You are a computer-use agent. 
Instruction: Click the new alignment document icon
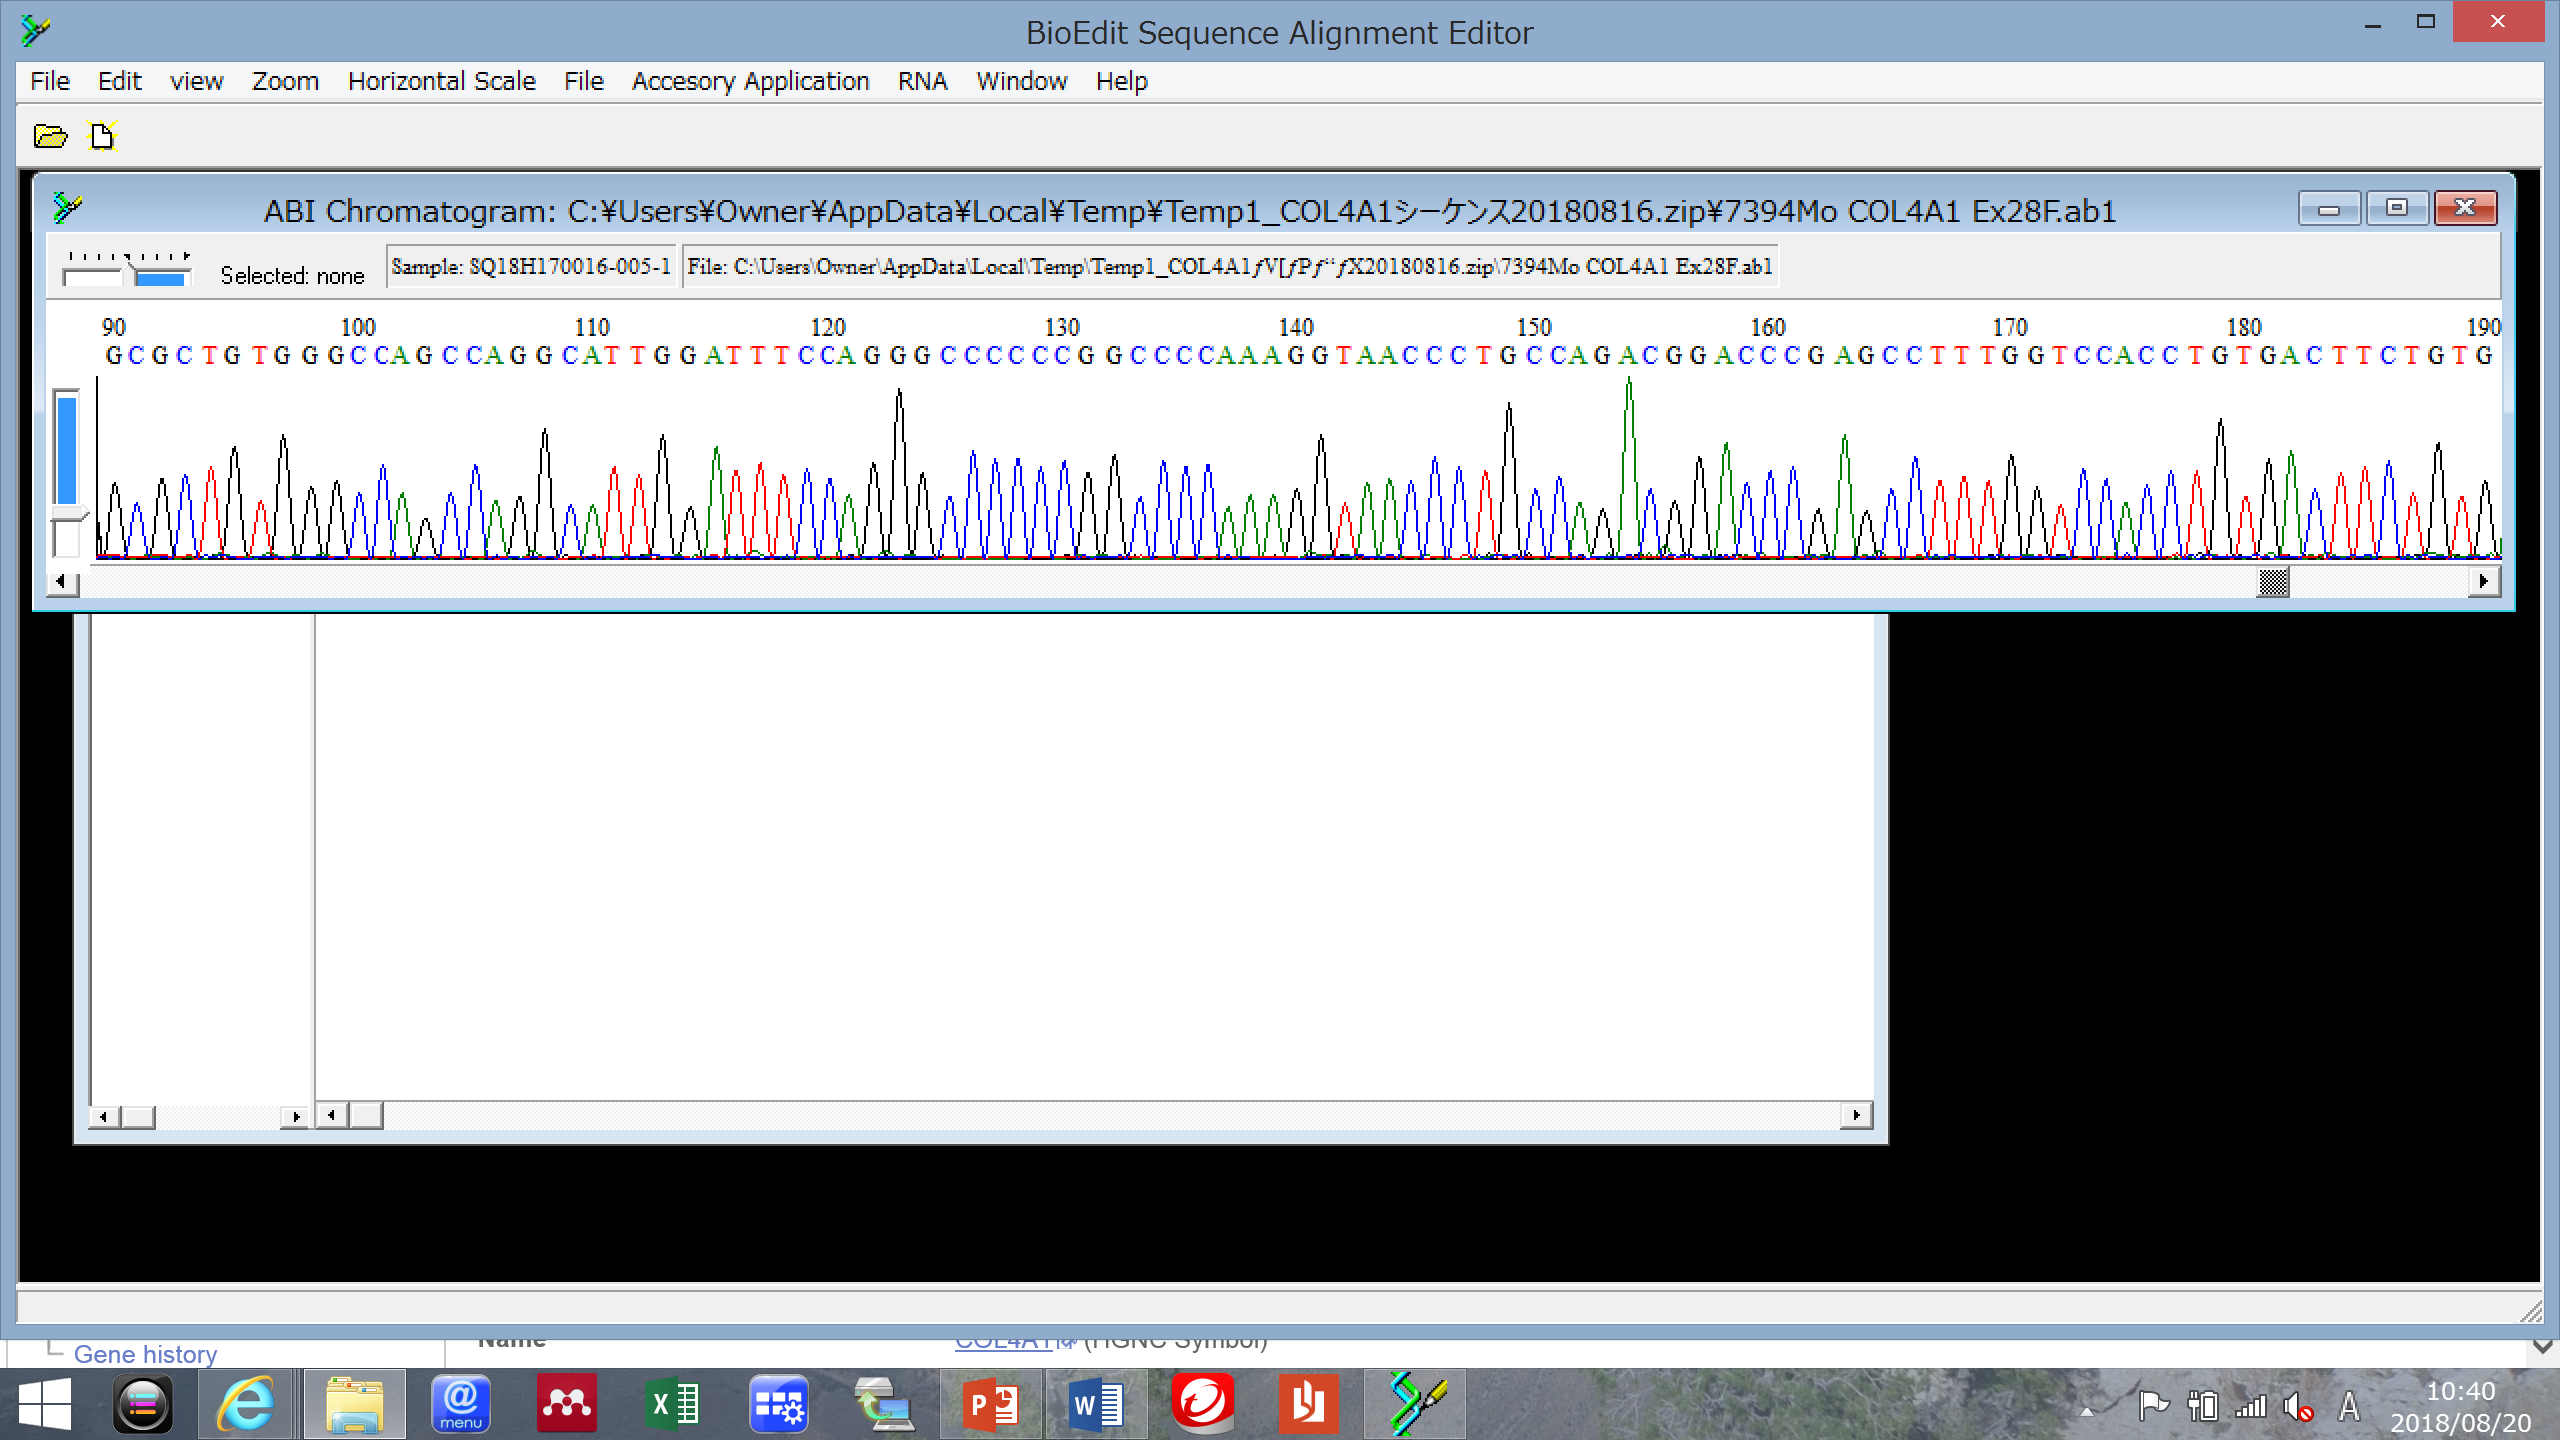click(102, 136)
